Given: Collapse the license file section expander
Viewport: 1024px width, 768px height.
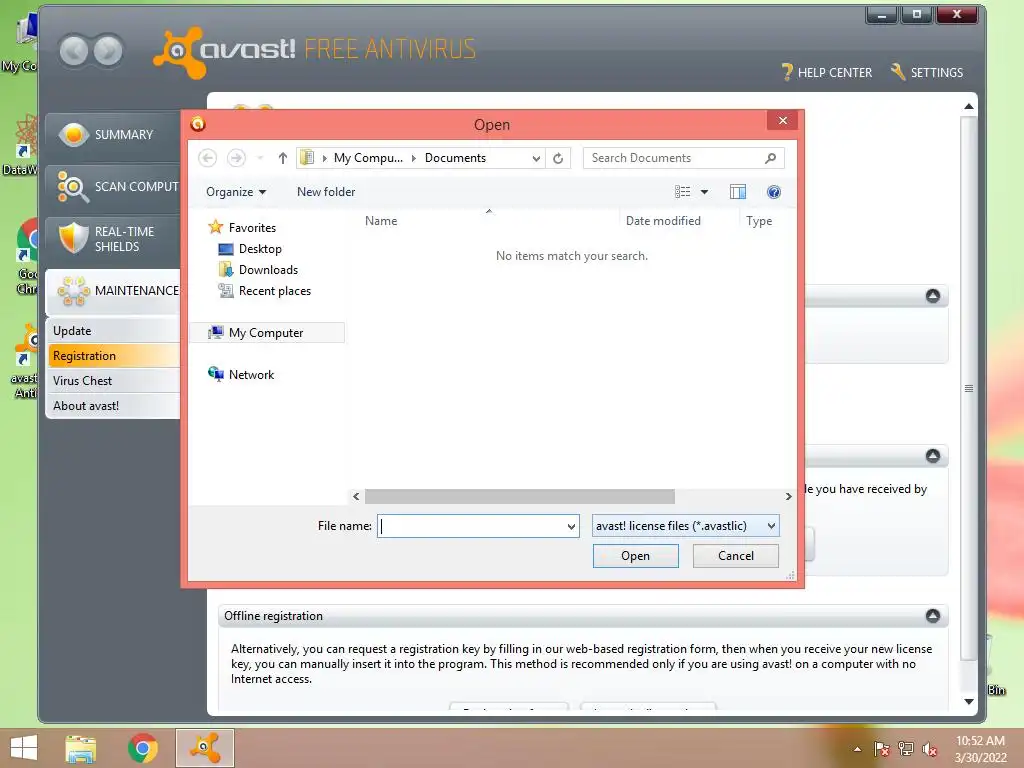Looking at the screenshot, I should tap(933, 456).
